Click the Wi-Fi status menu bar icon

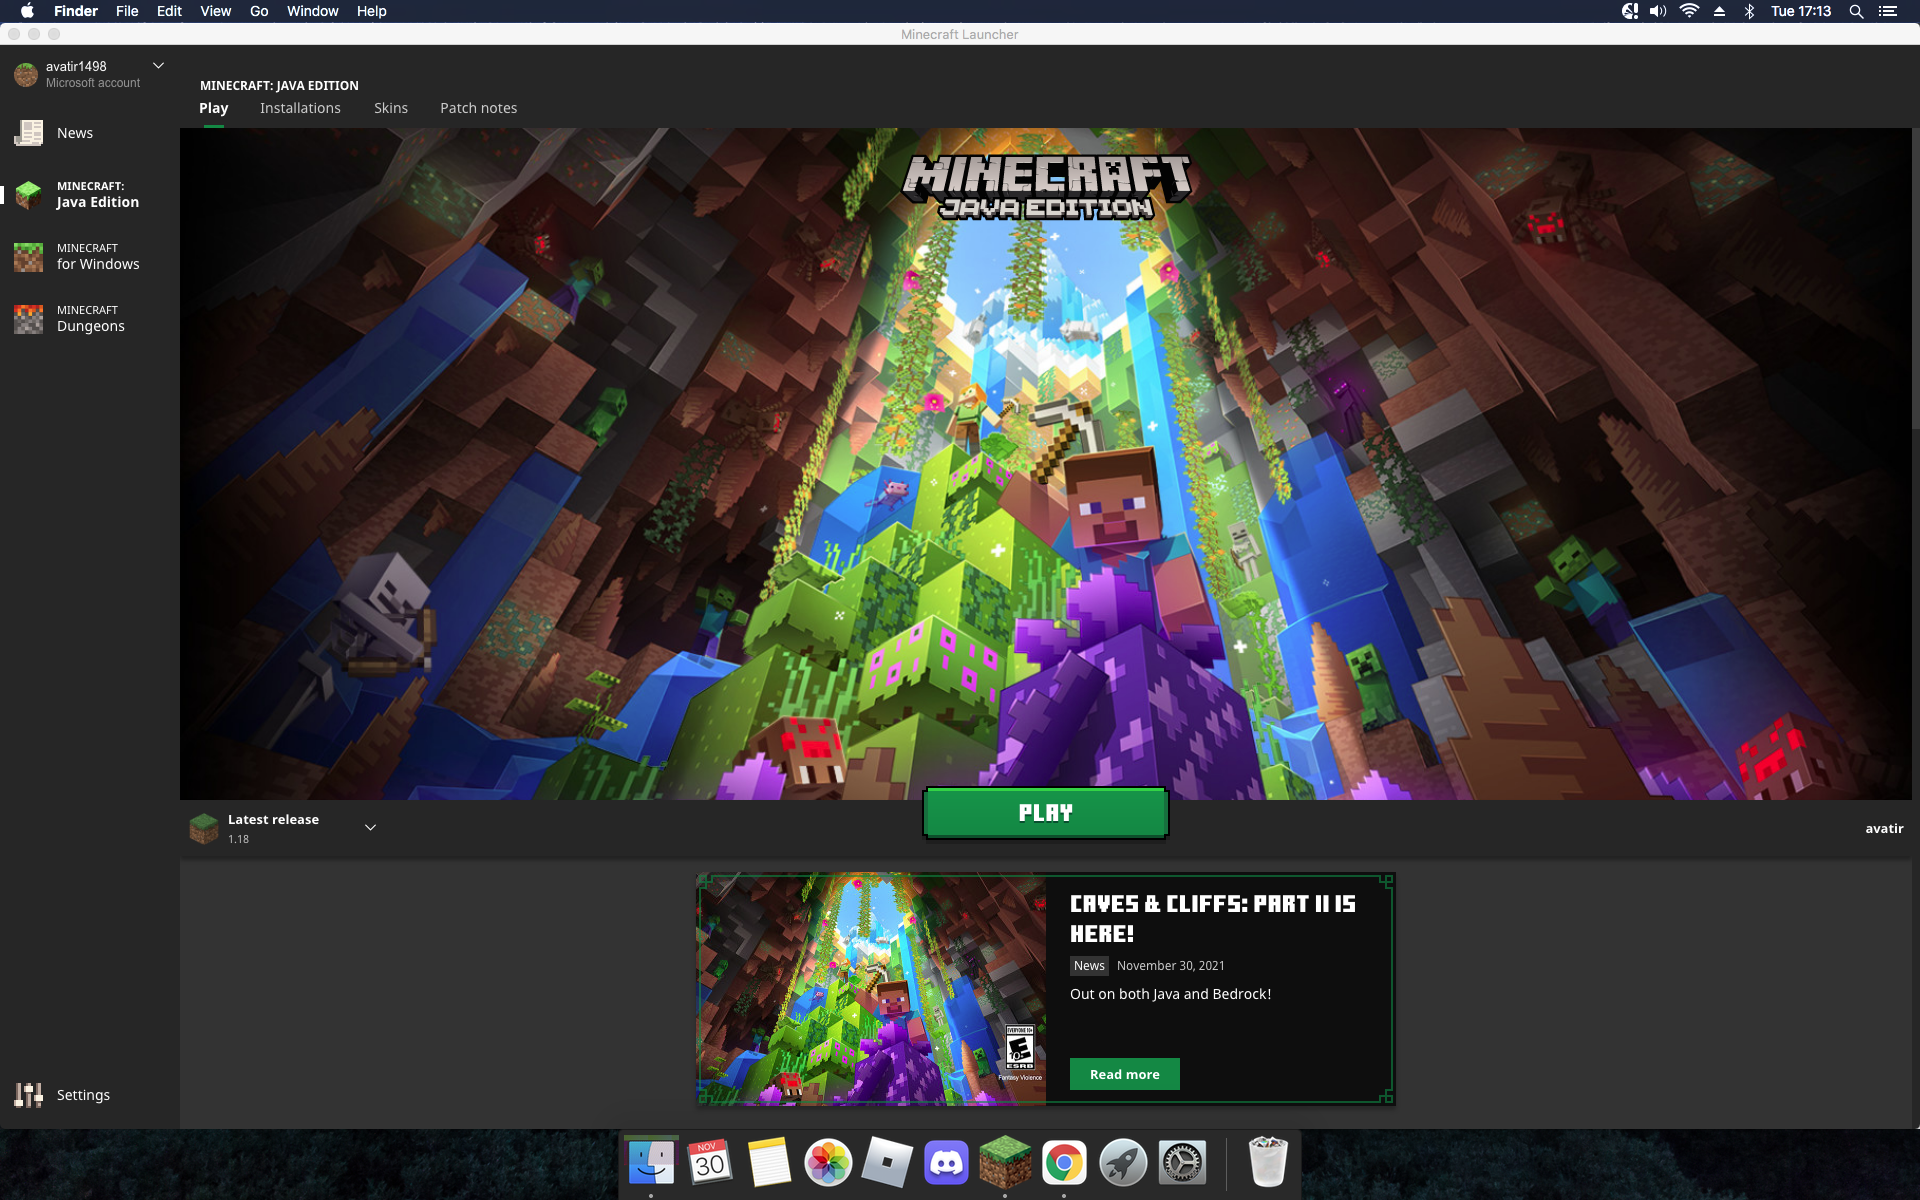[x=1689, y=11]
